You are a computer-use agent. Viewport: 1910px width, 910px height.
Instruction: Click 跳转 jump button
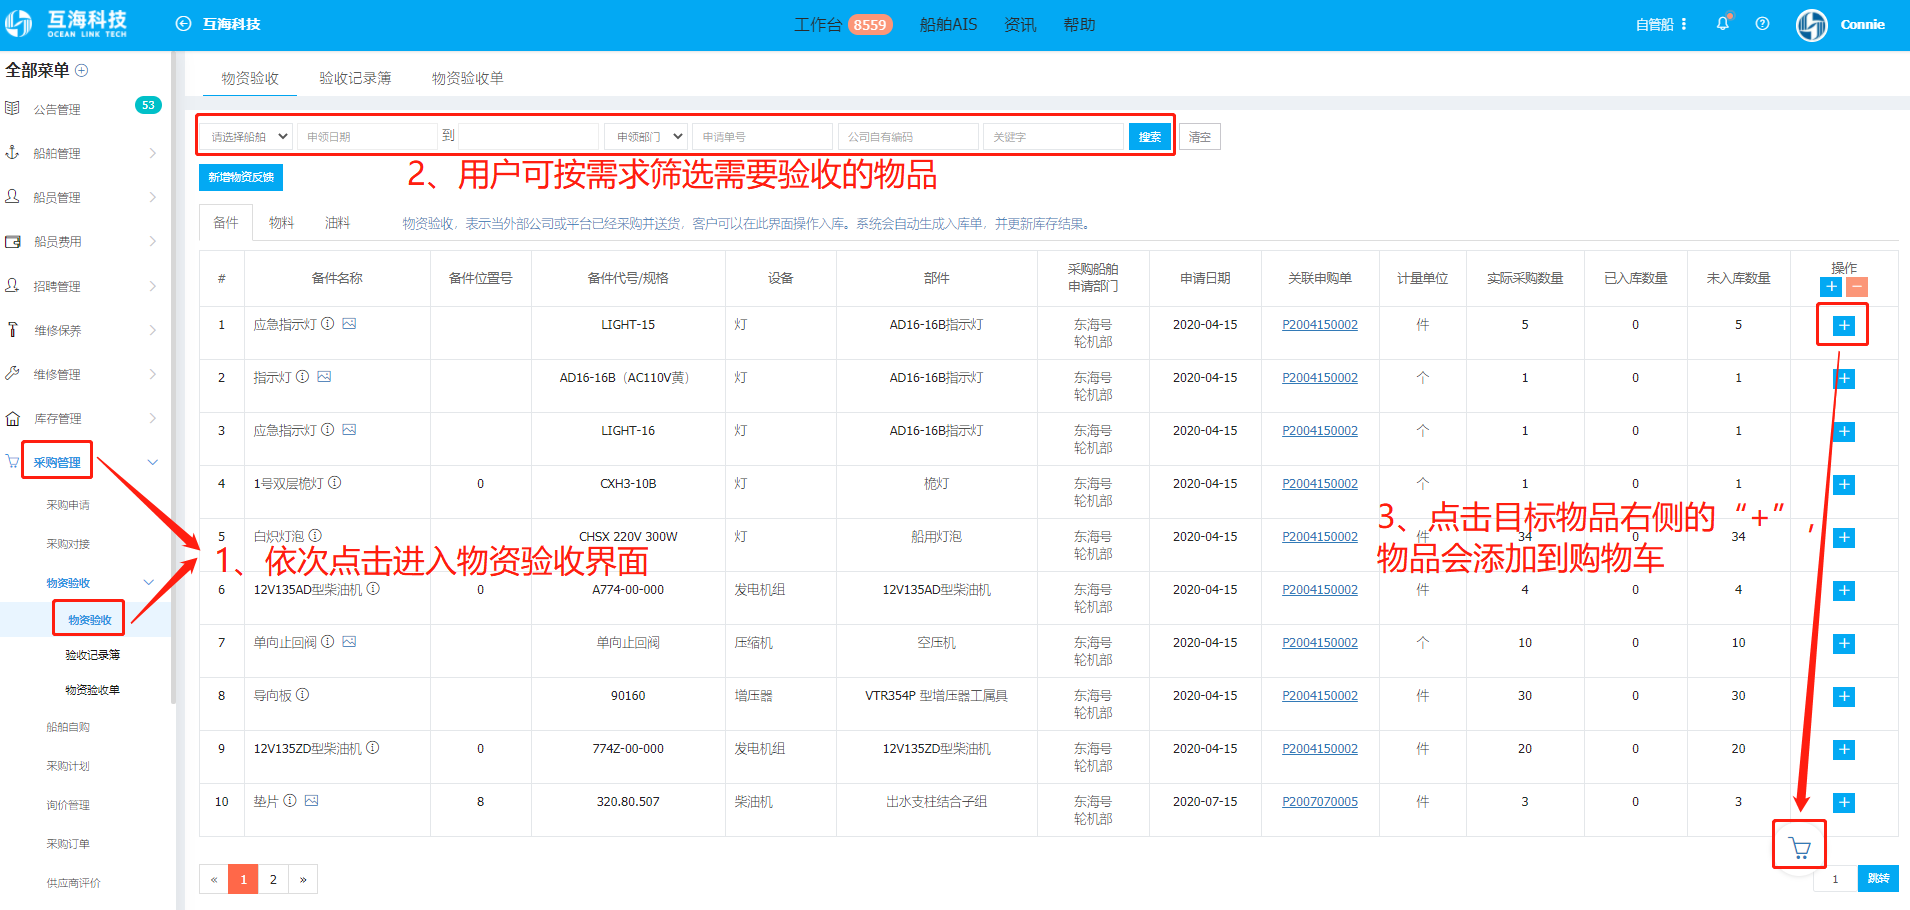(x=1878, y=878)
